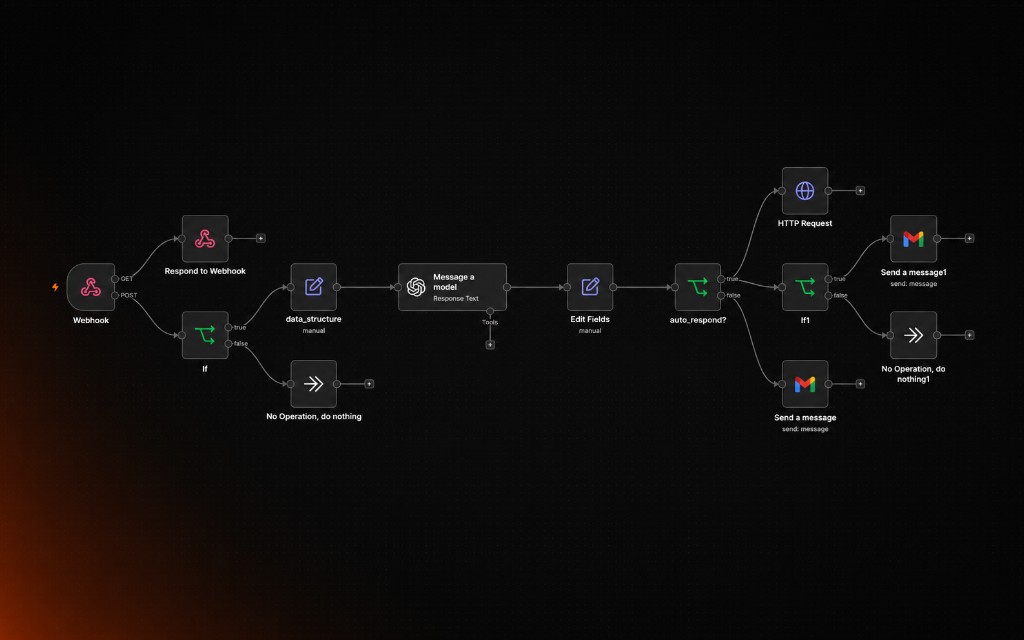Add a node after No Operation, do nothing1
The height and width of the screenshot is (640, 1024).
pos(969,335)
